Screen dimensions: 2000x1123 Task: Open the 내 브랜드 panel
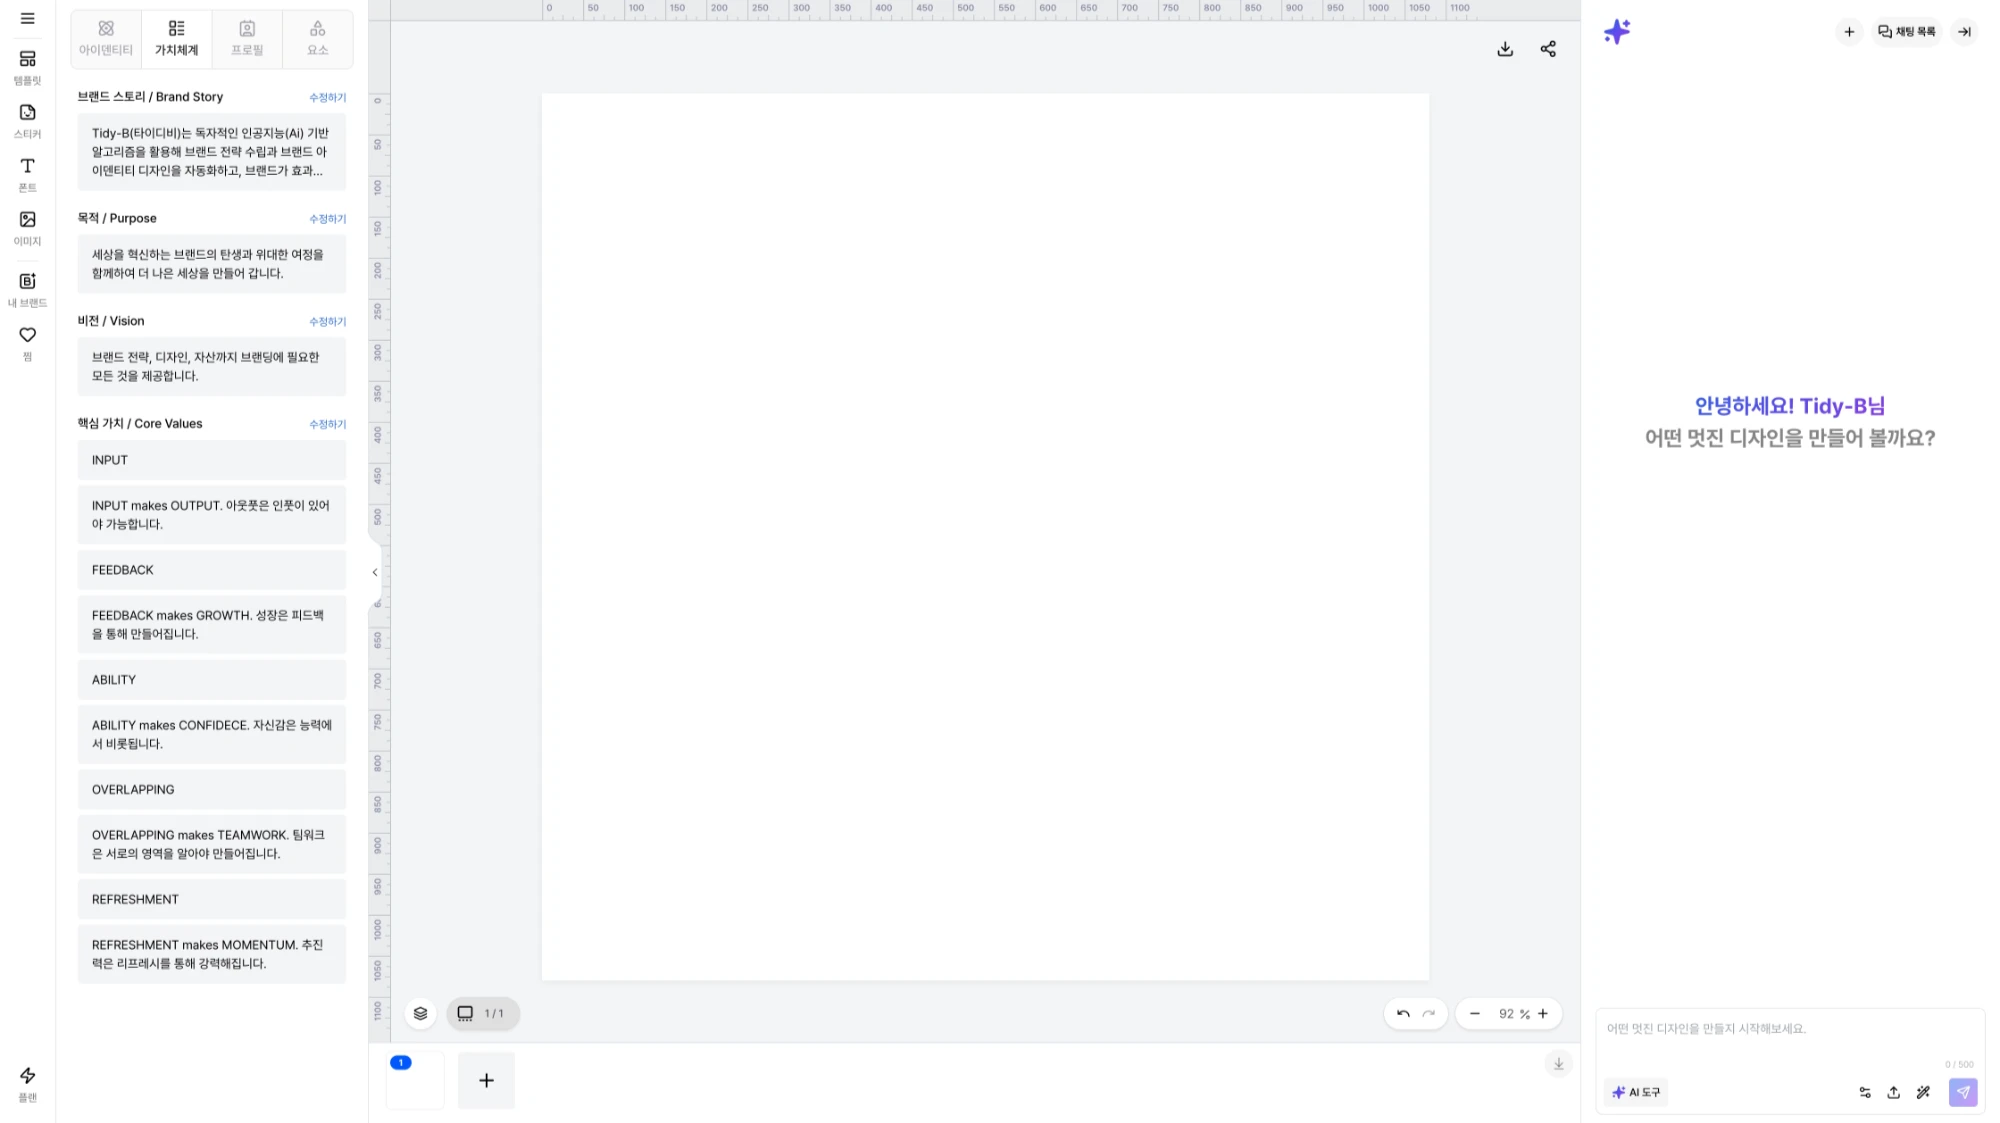point(28,289)
